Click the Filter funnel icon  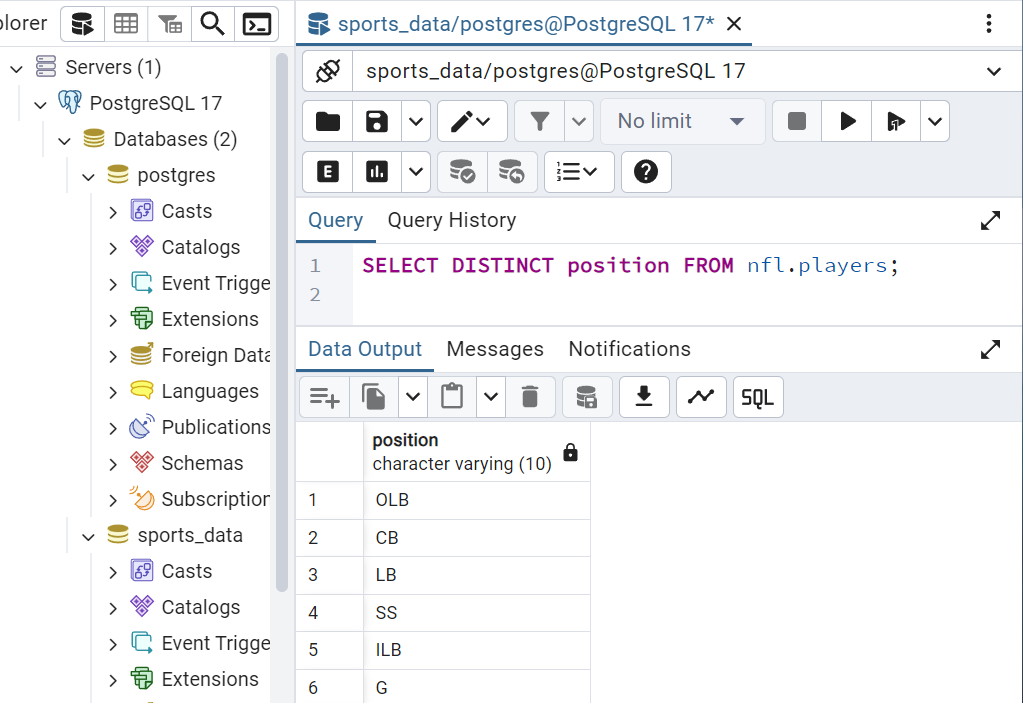coord(540,121)
